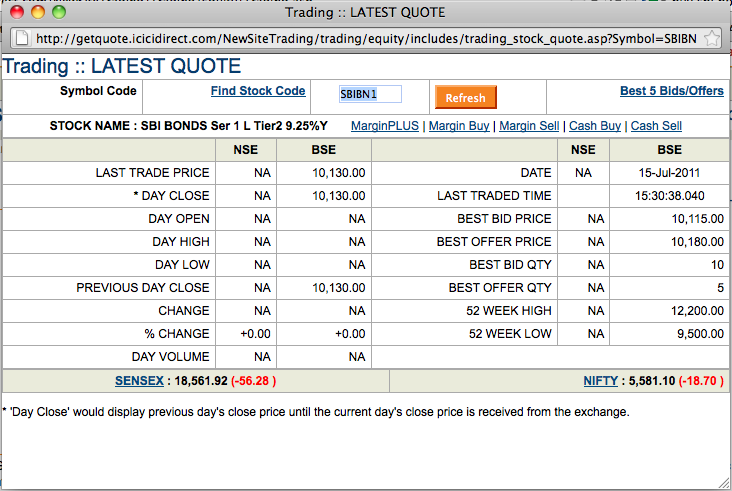Click the DAY OPEN row label
This screenshot has width=732, height=491.
coord(179,218)
